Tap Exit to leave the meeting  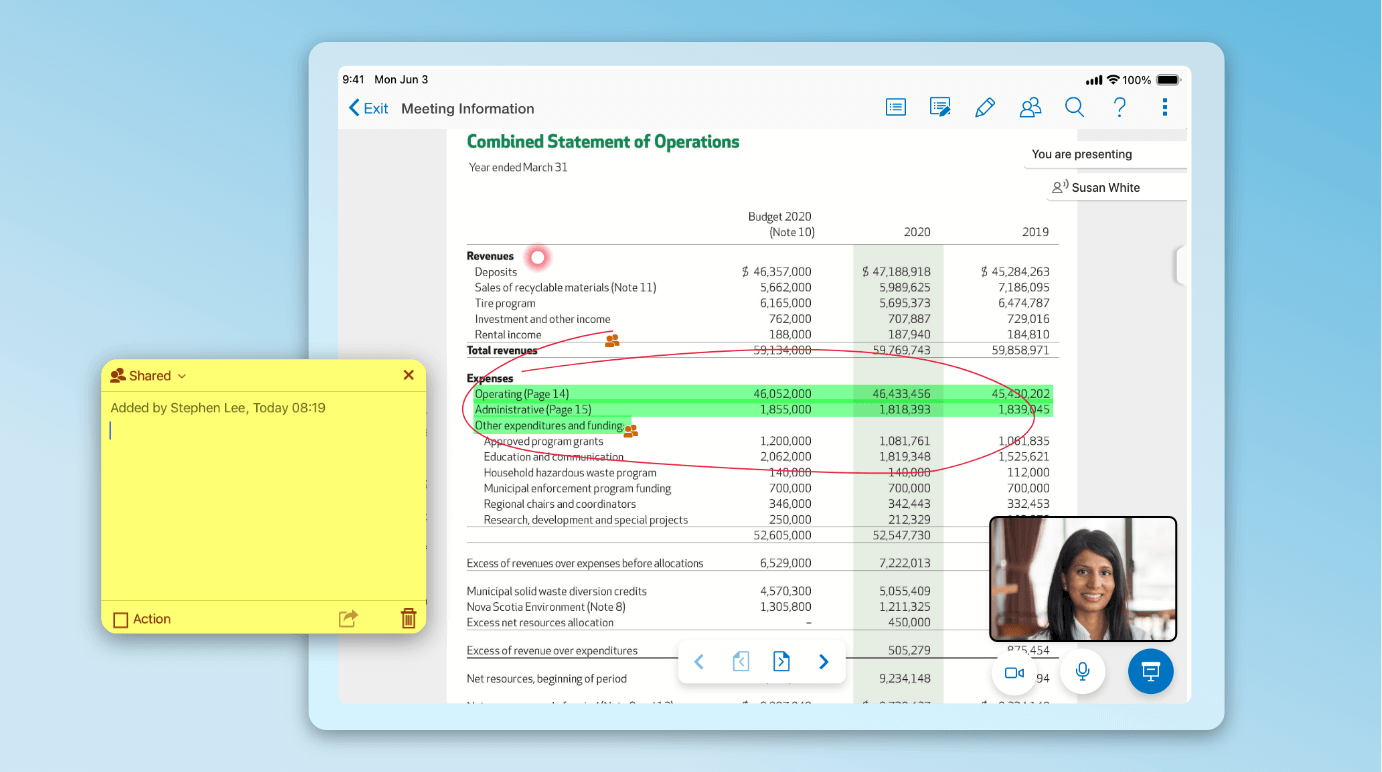click(368, 108)
